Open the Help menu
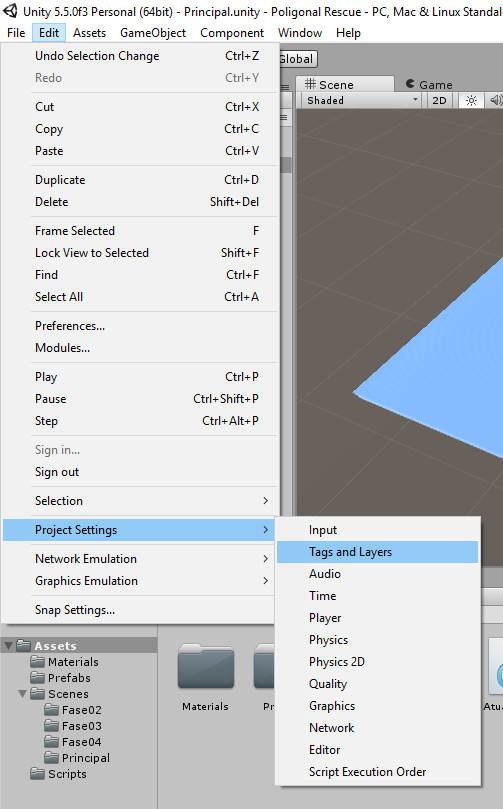The height and width of the screenshot is (809, 503). coord(348,33)
